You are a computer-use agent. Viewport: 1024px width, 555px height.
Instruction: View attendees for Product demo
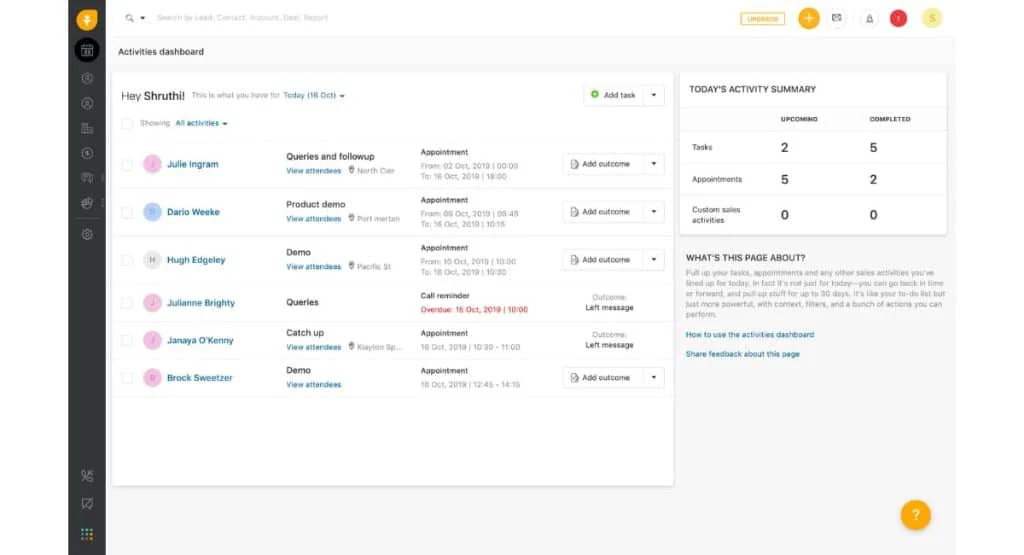coord(313,219)
